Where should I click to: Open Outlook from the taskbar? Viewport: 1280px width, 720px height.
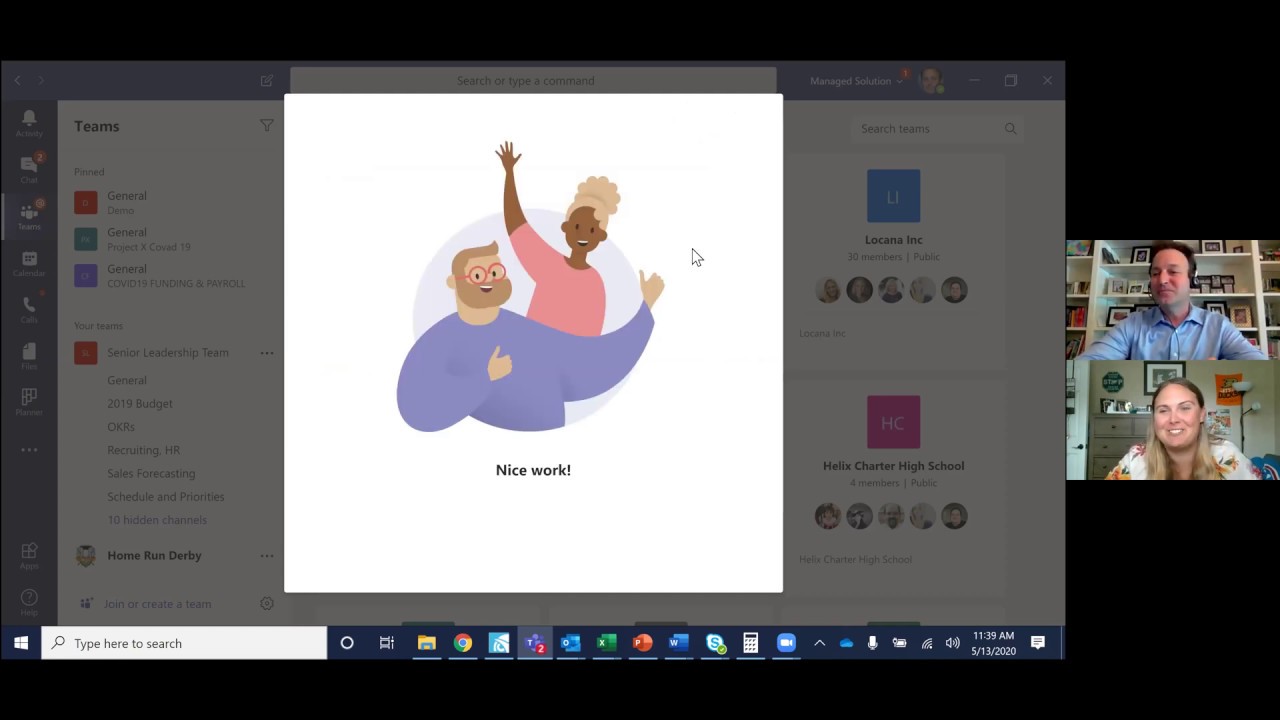coord(571,643)
